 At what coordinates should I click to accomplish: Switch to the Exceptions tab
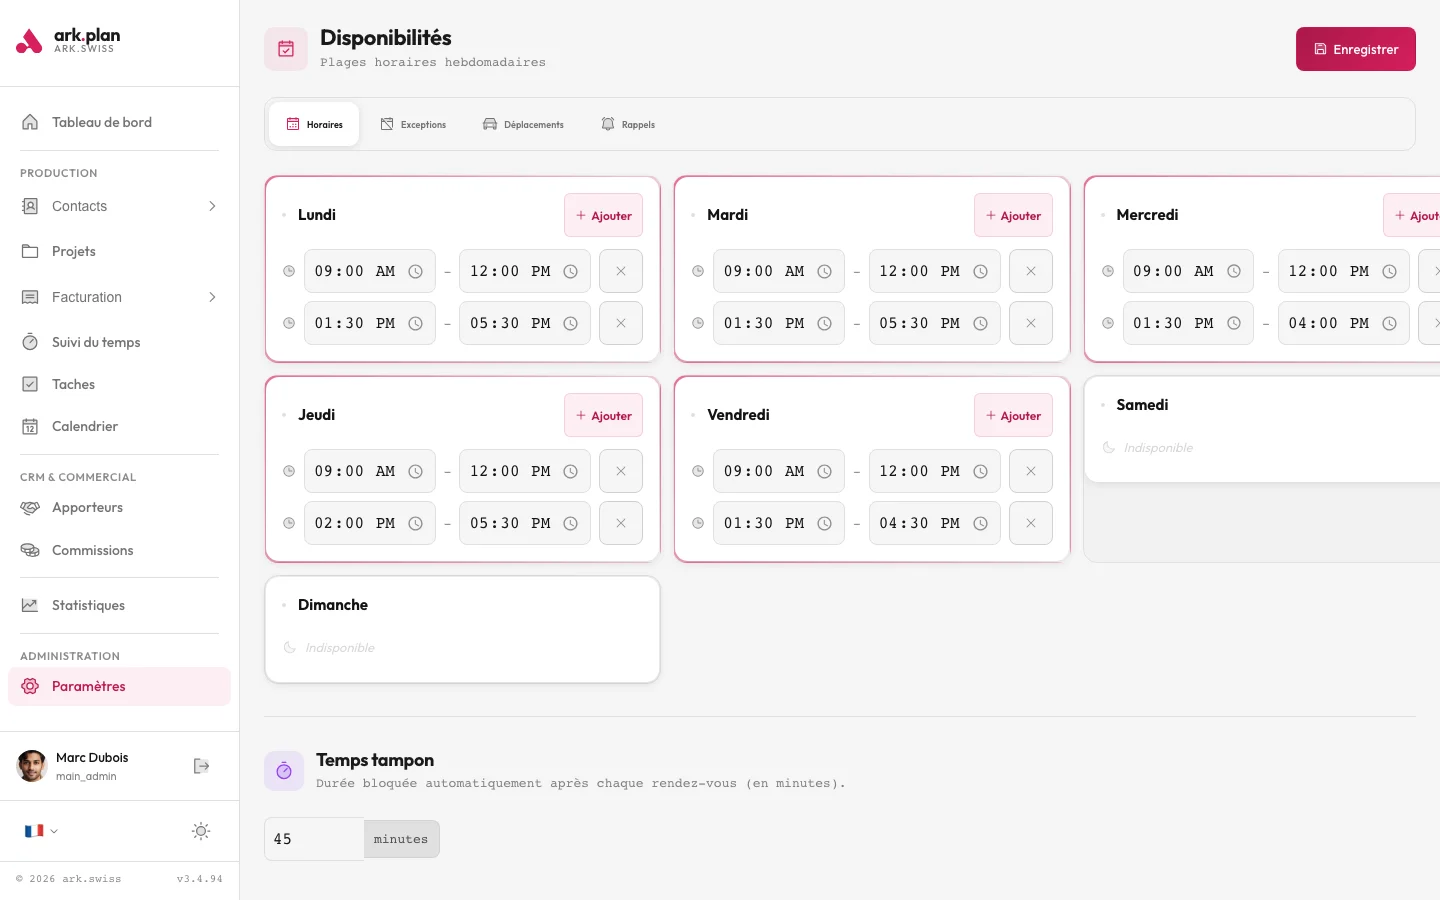413,125
